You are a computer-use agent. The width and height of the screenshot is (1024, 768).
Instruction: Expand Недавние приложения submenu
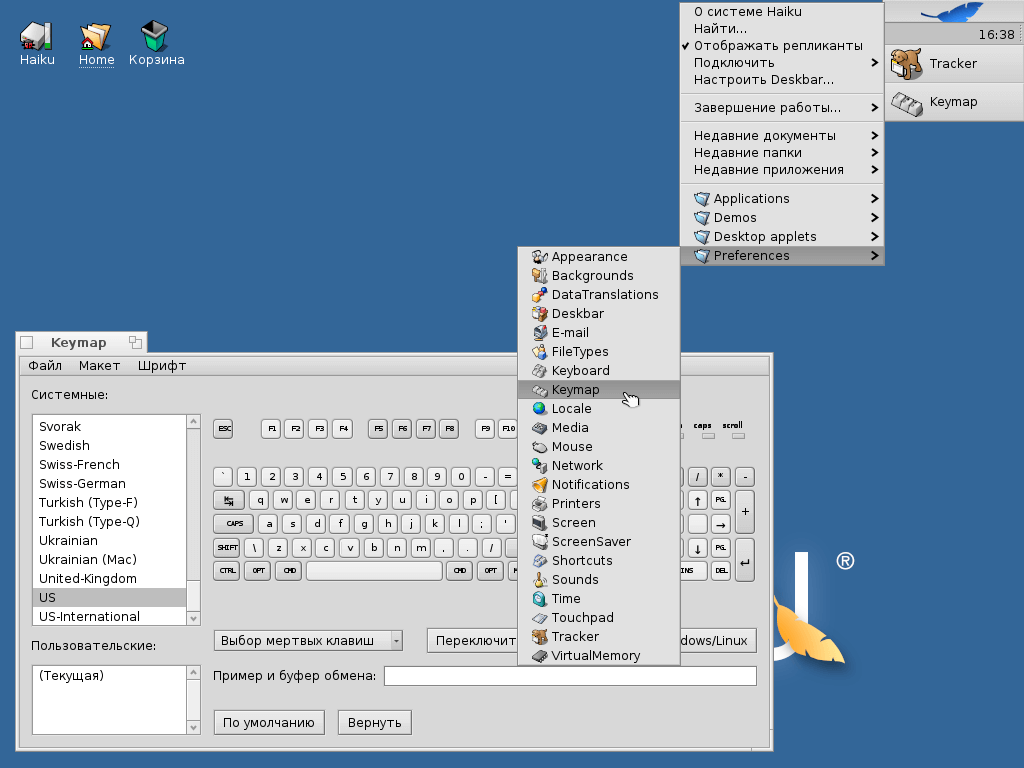click(782, 170)
